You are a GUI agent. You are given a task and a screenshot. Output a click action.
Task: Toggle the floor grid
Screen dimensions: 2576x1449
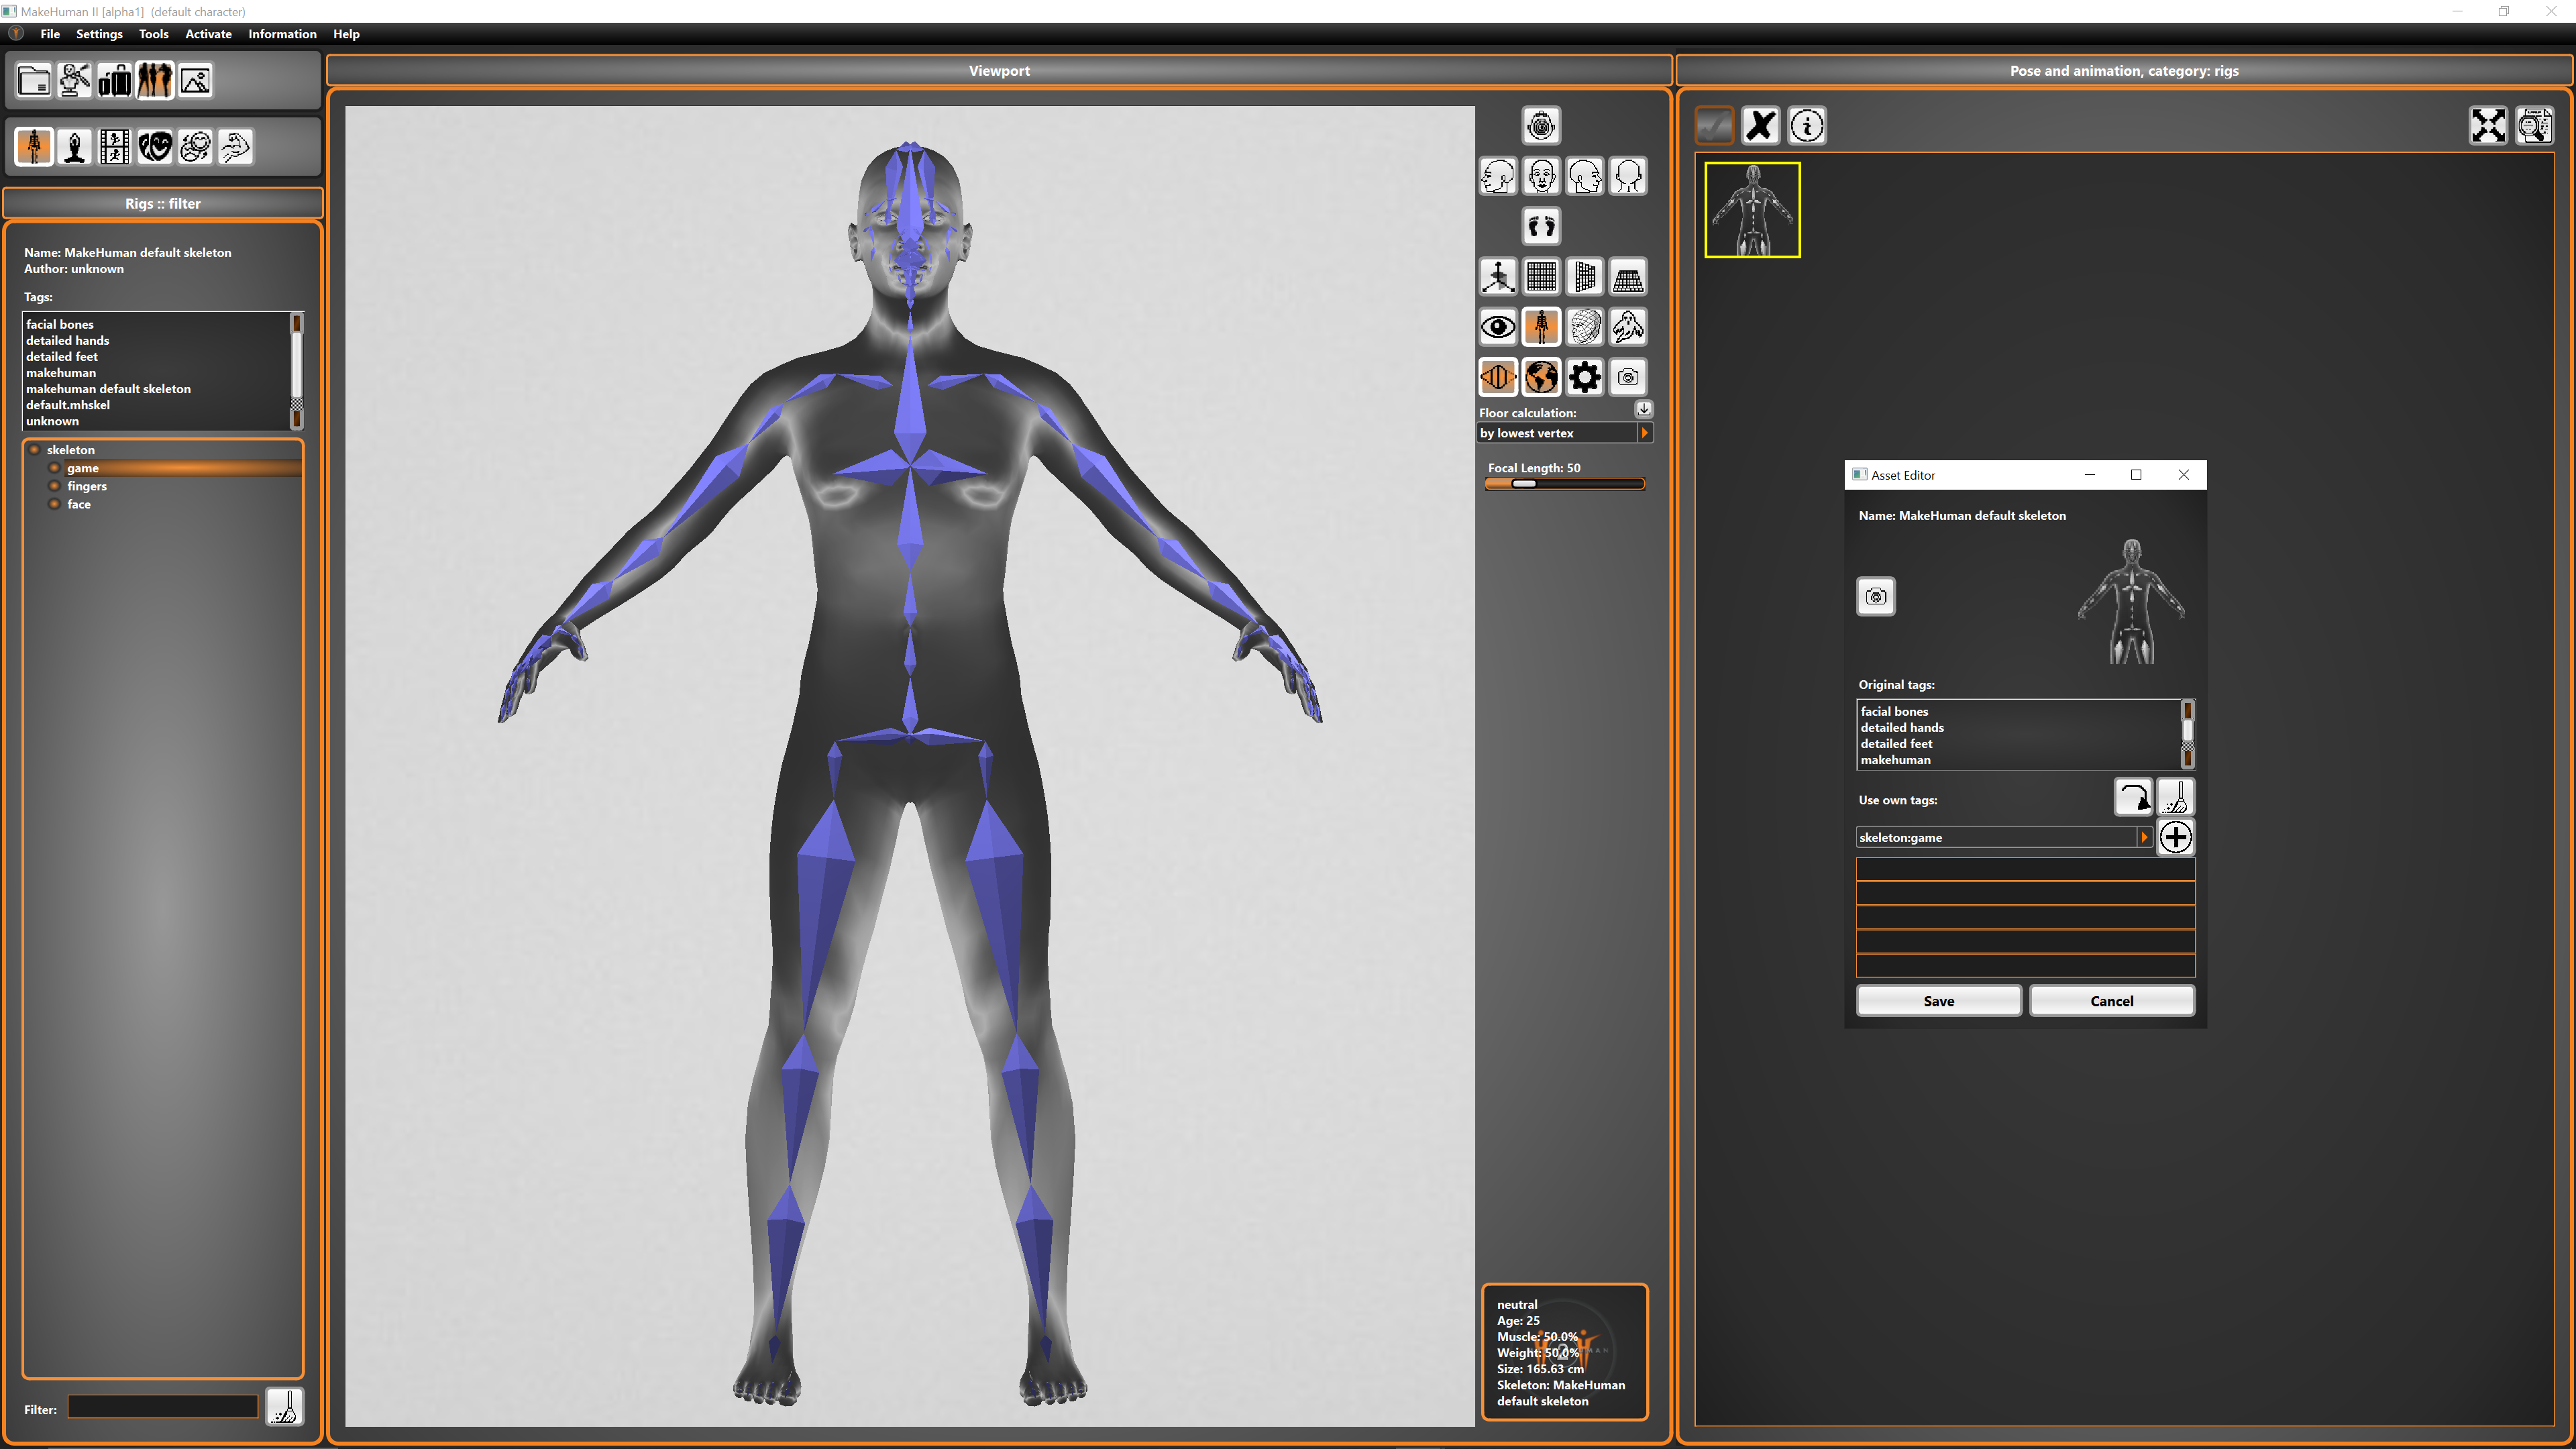click(x=1628, y=277)
